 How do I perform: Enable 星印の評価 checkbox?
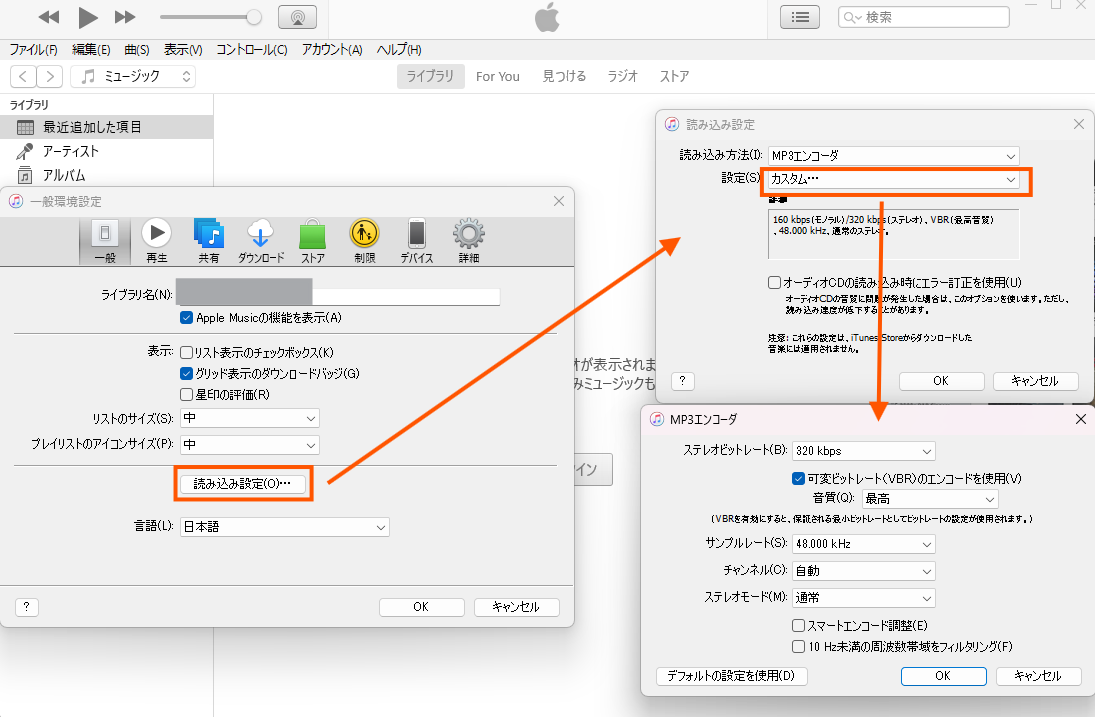point(186,394)
